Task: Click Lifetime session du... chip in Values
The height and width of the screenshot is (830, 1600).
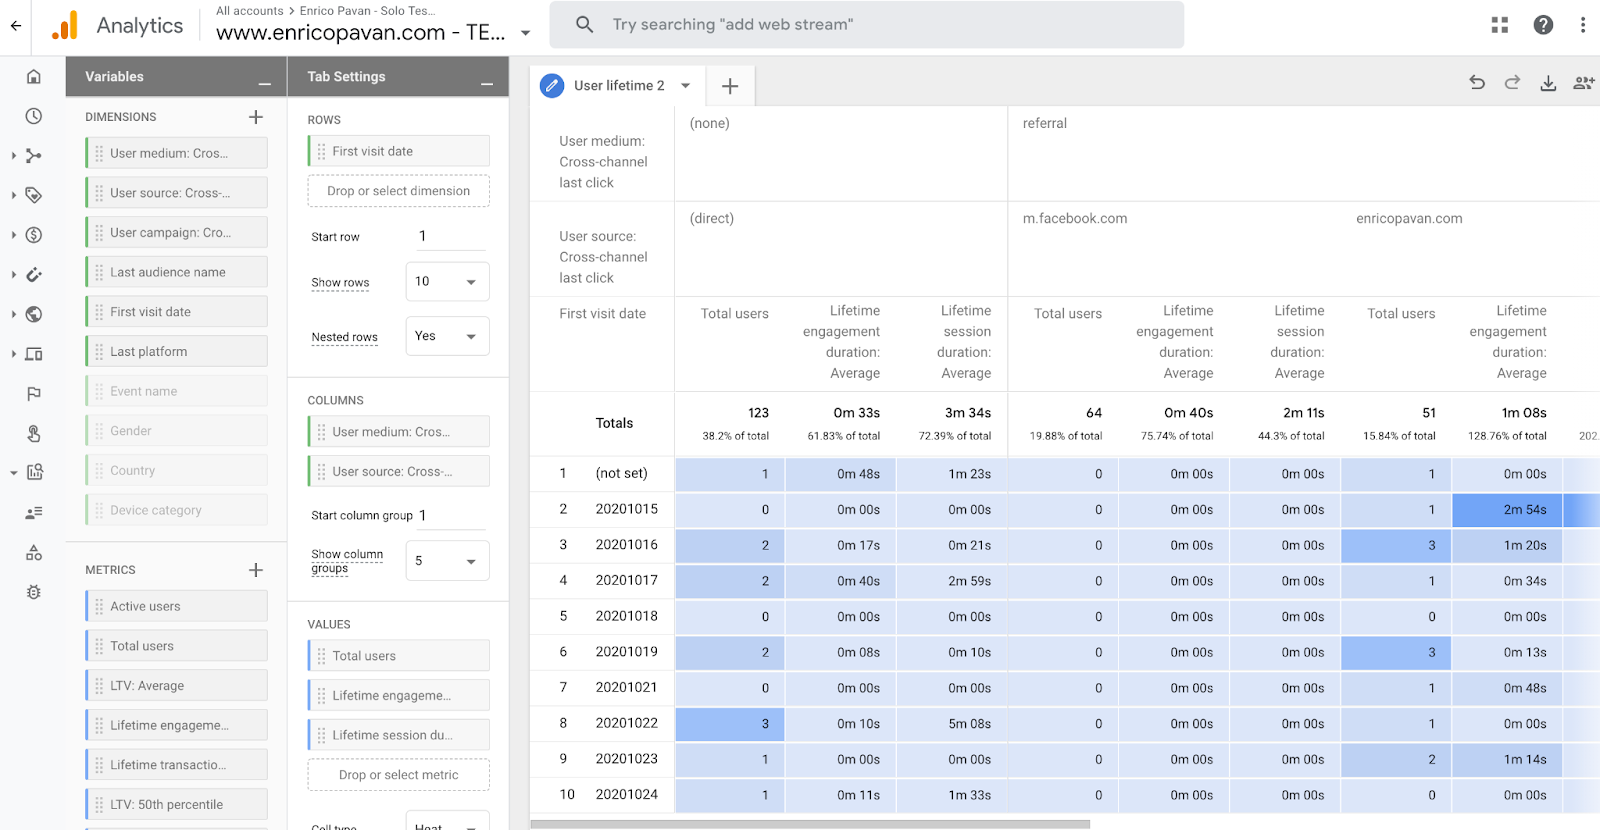Action: click(398, 735)
